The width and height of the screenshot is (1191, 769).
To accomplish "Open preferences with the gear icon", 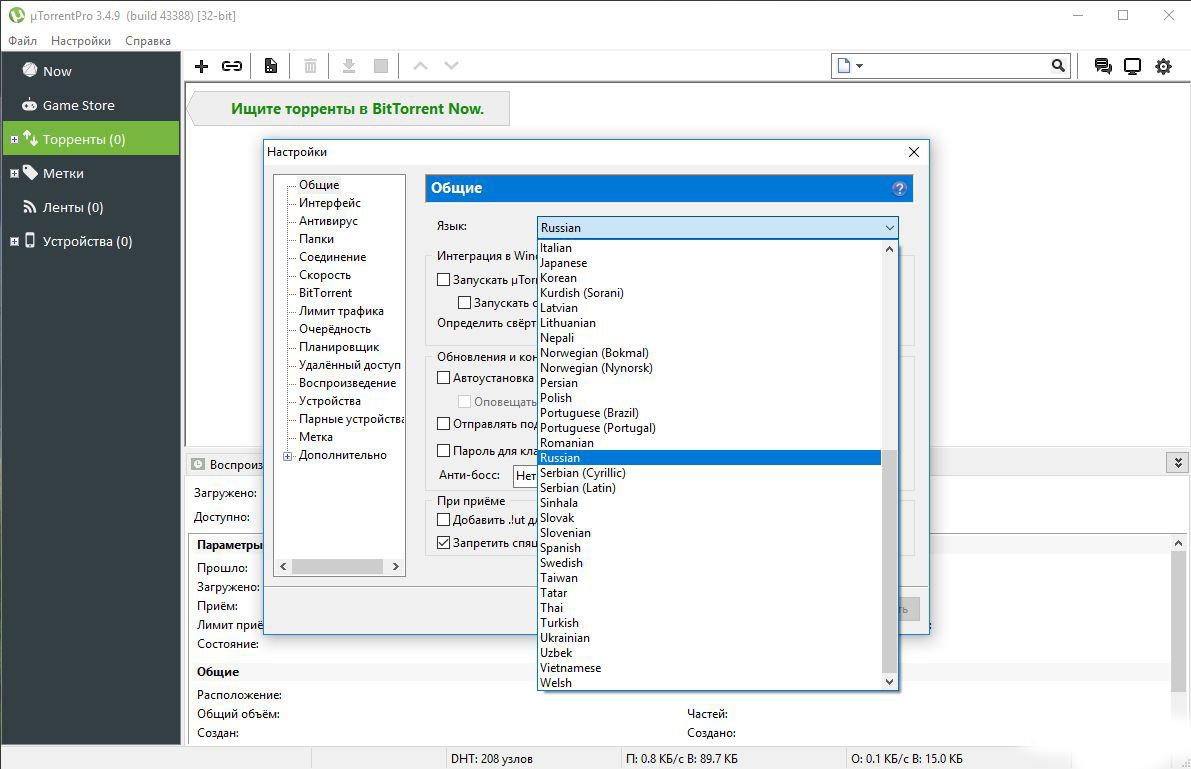I will coord(1163,66).
